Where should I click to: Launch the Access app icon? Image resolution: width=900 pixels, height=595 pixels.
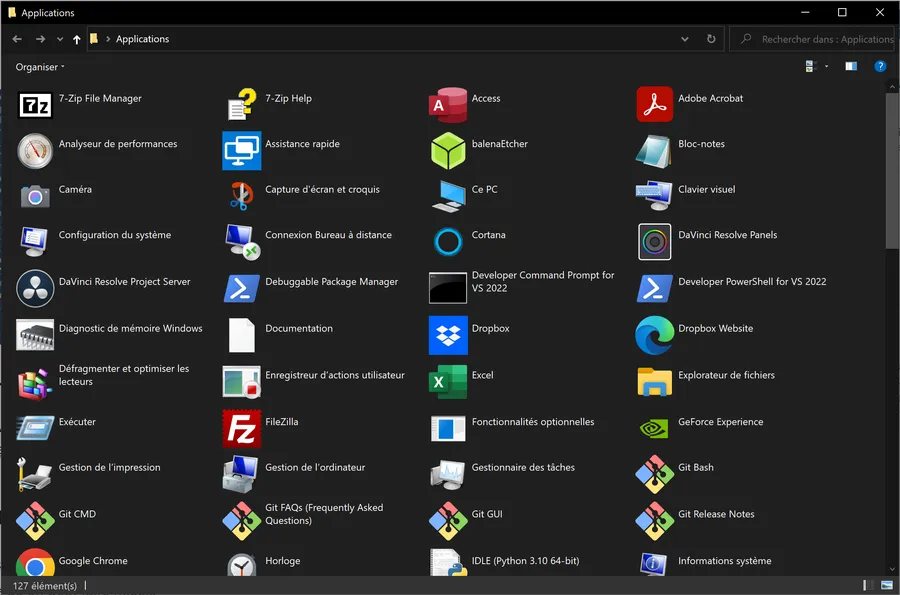(x=448, y=105)
